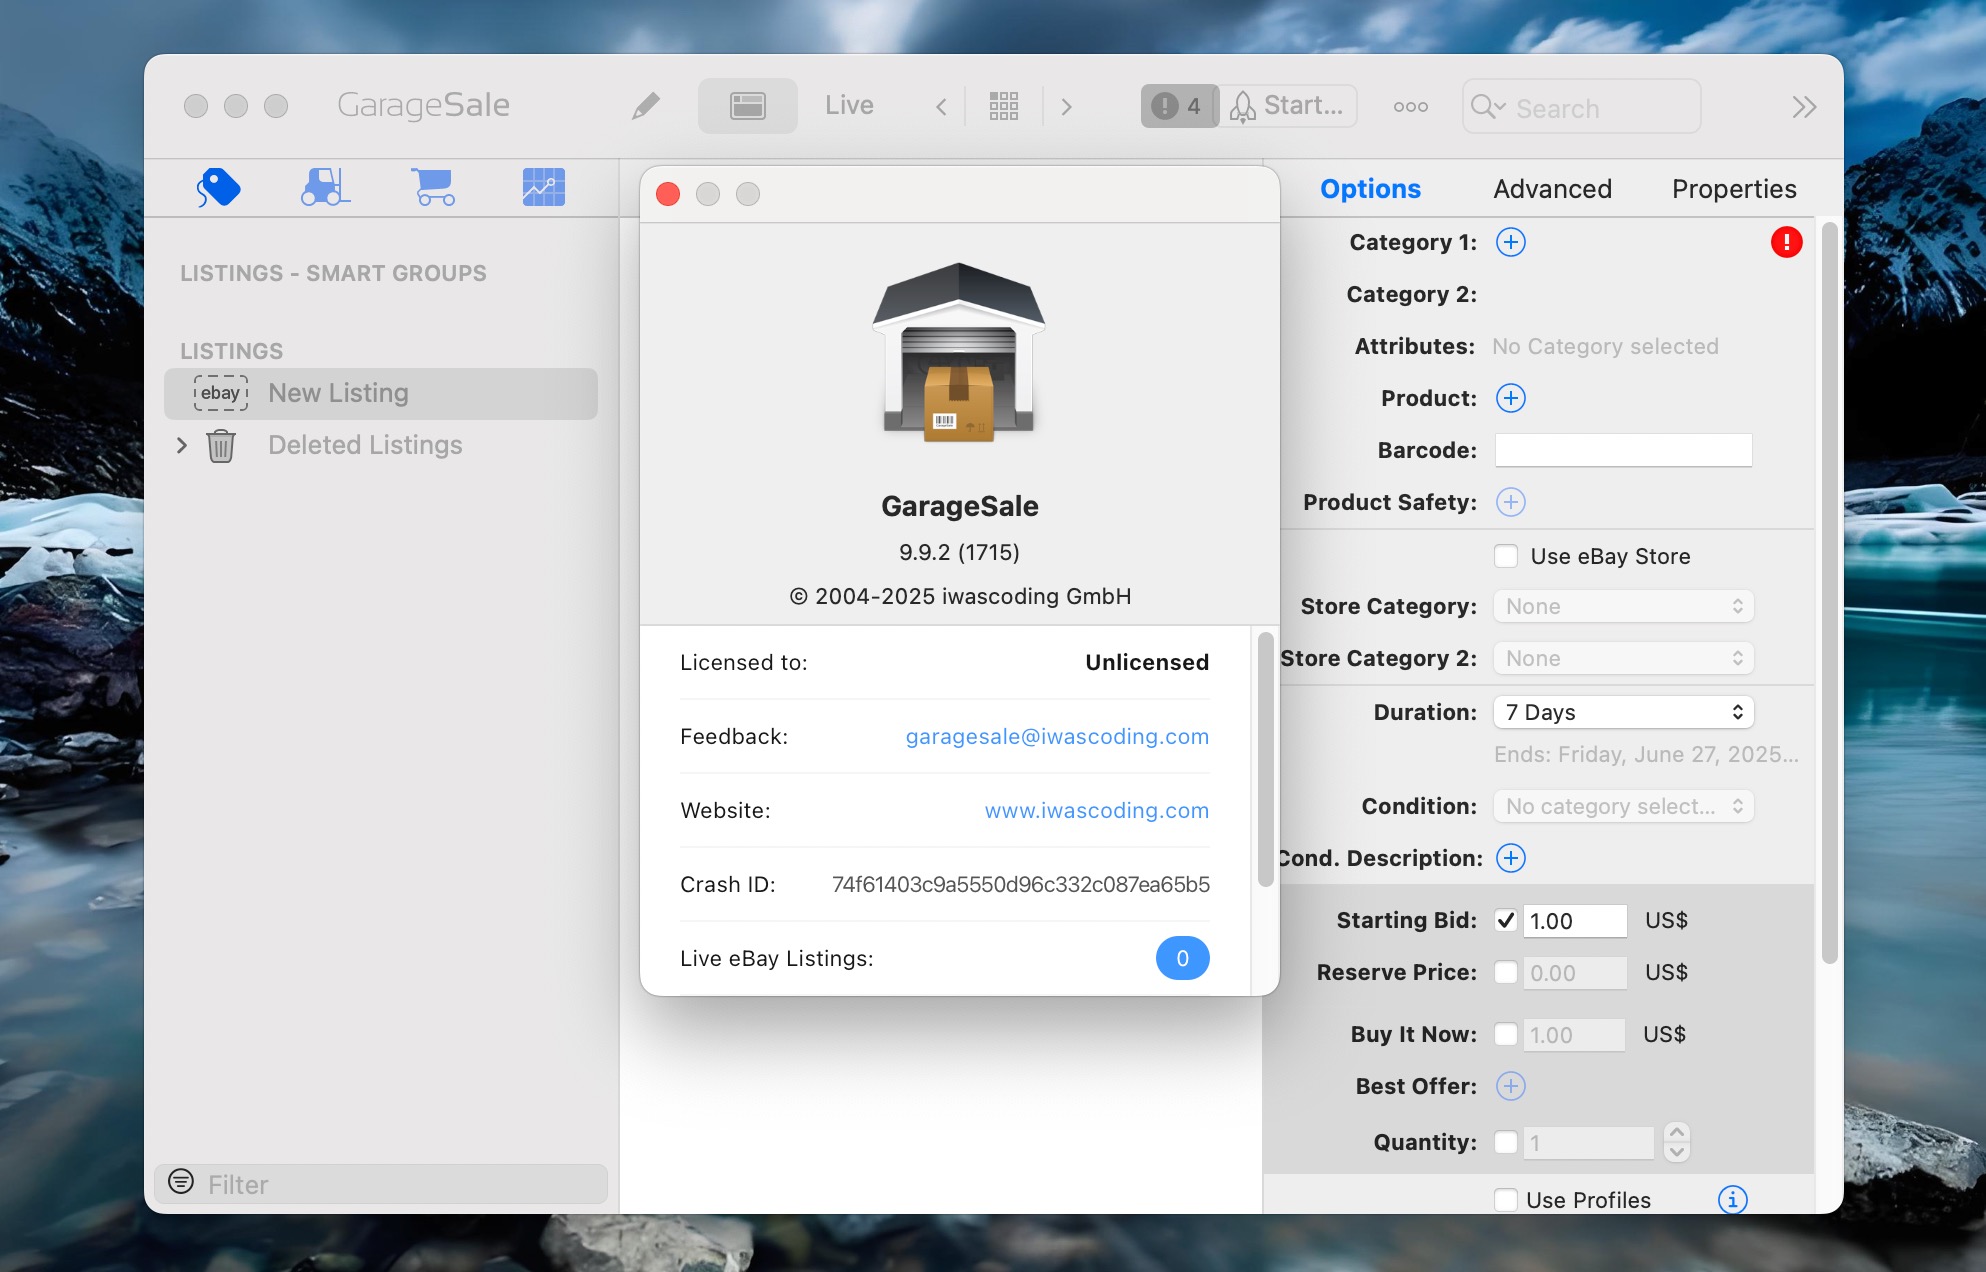The width and height of the screenshot is (1986, 1272).
Task: Add Cond. Description plus button
Action: 1510,858
